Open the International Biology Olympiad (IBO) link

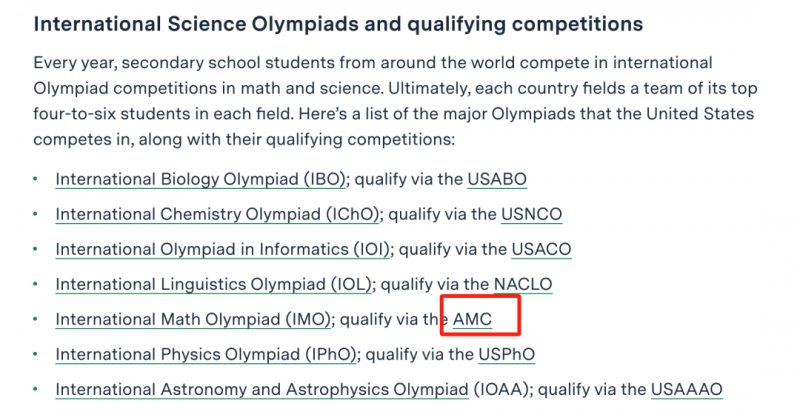tap(201, 179)
